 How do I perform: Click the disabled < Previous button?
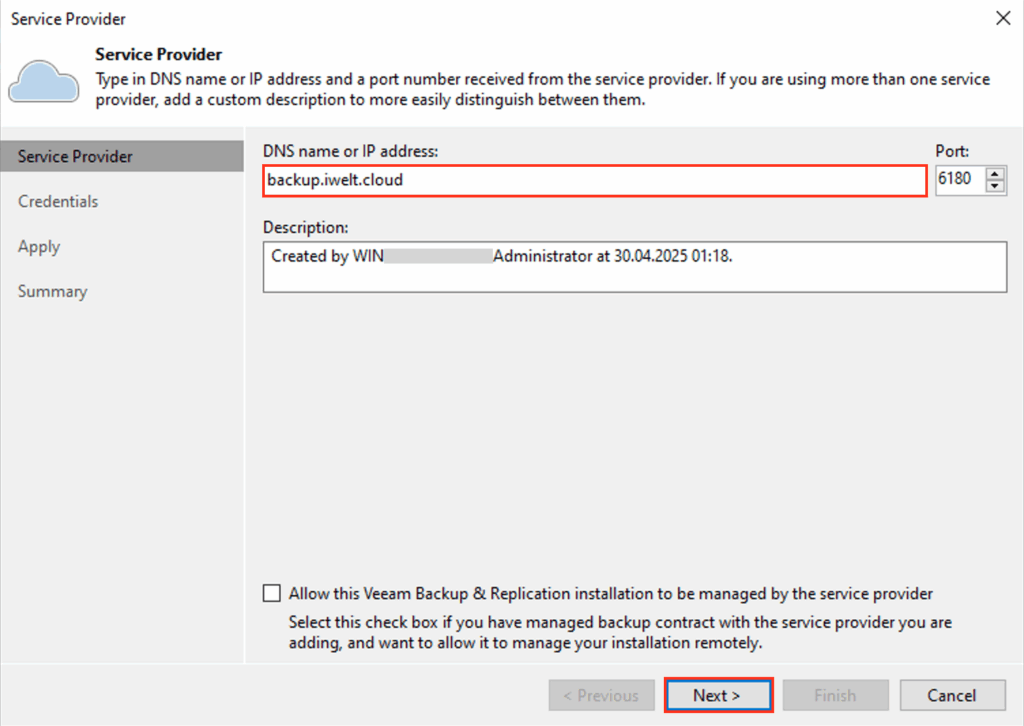(601, 695)
